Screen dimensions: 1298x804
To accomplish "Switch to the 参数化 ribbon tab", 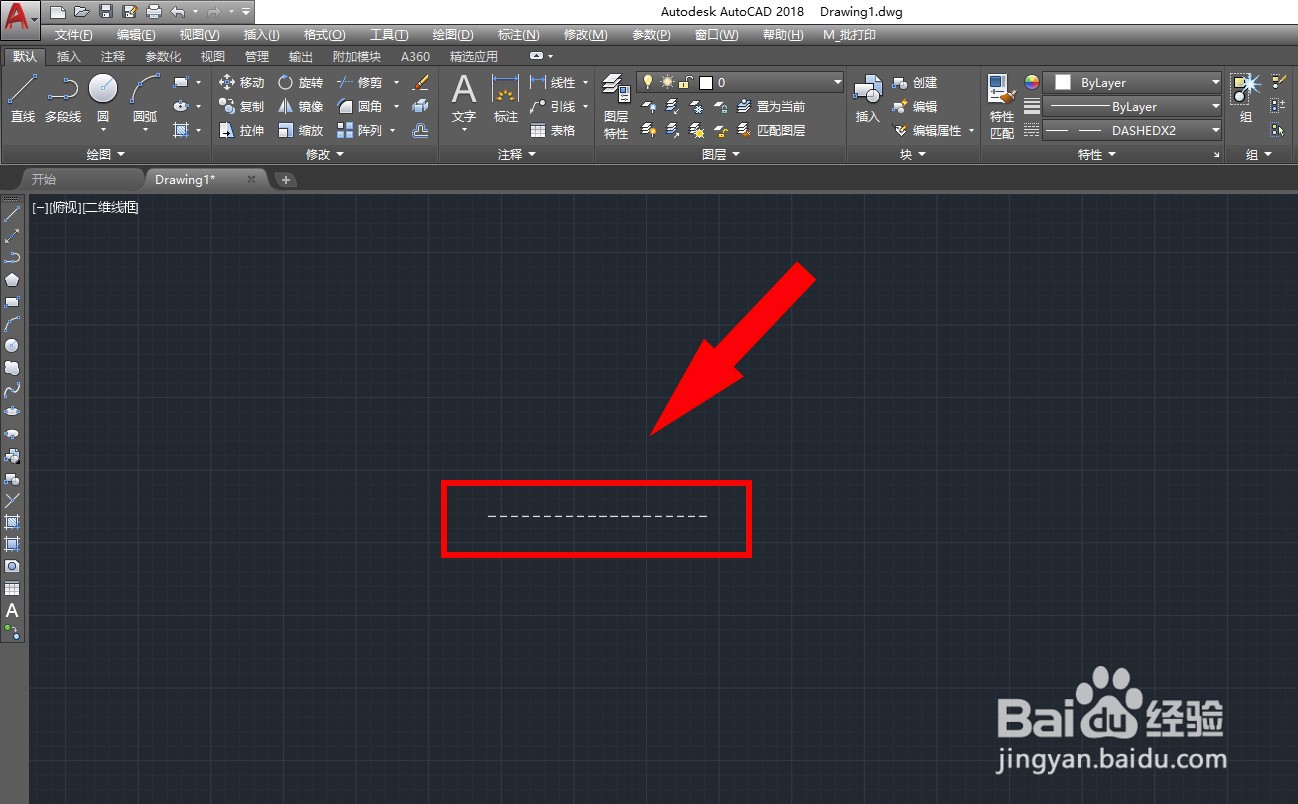I will pyautogui.click(x=163, y=57).
